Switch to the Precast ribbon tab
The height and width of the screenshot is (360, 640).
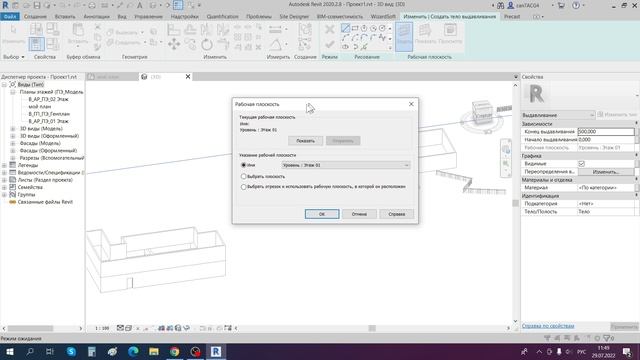coord(512,17)
